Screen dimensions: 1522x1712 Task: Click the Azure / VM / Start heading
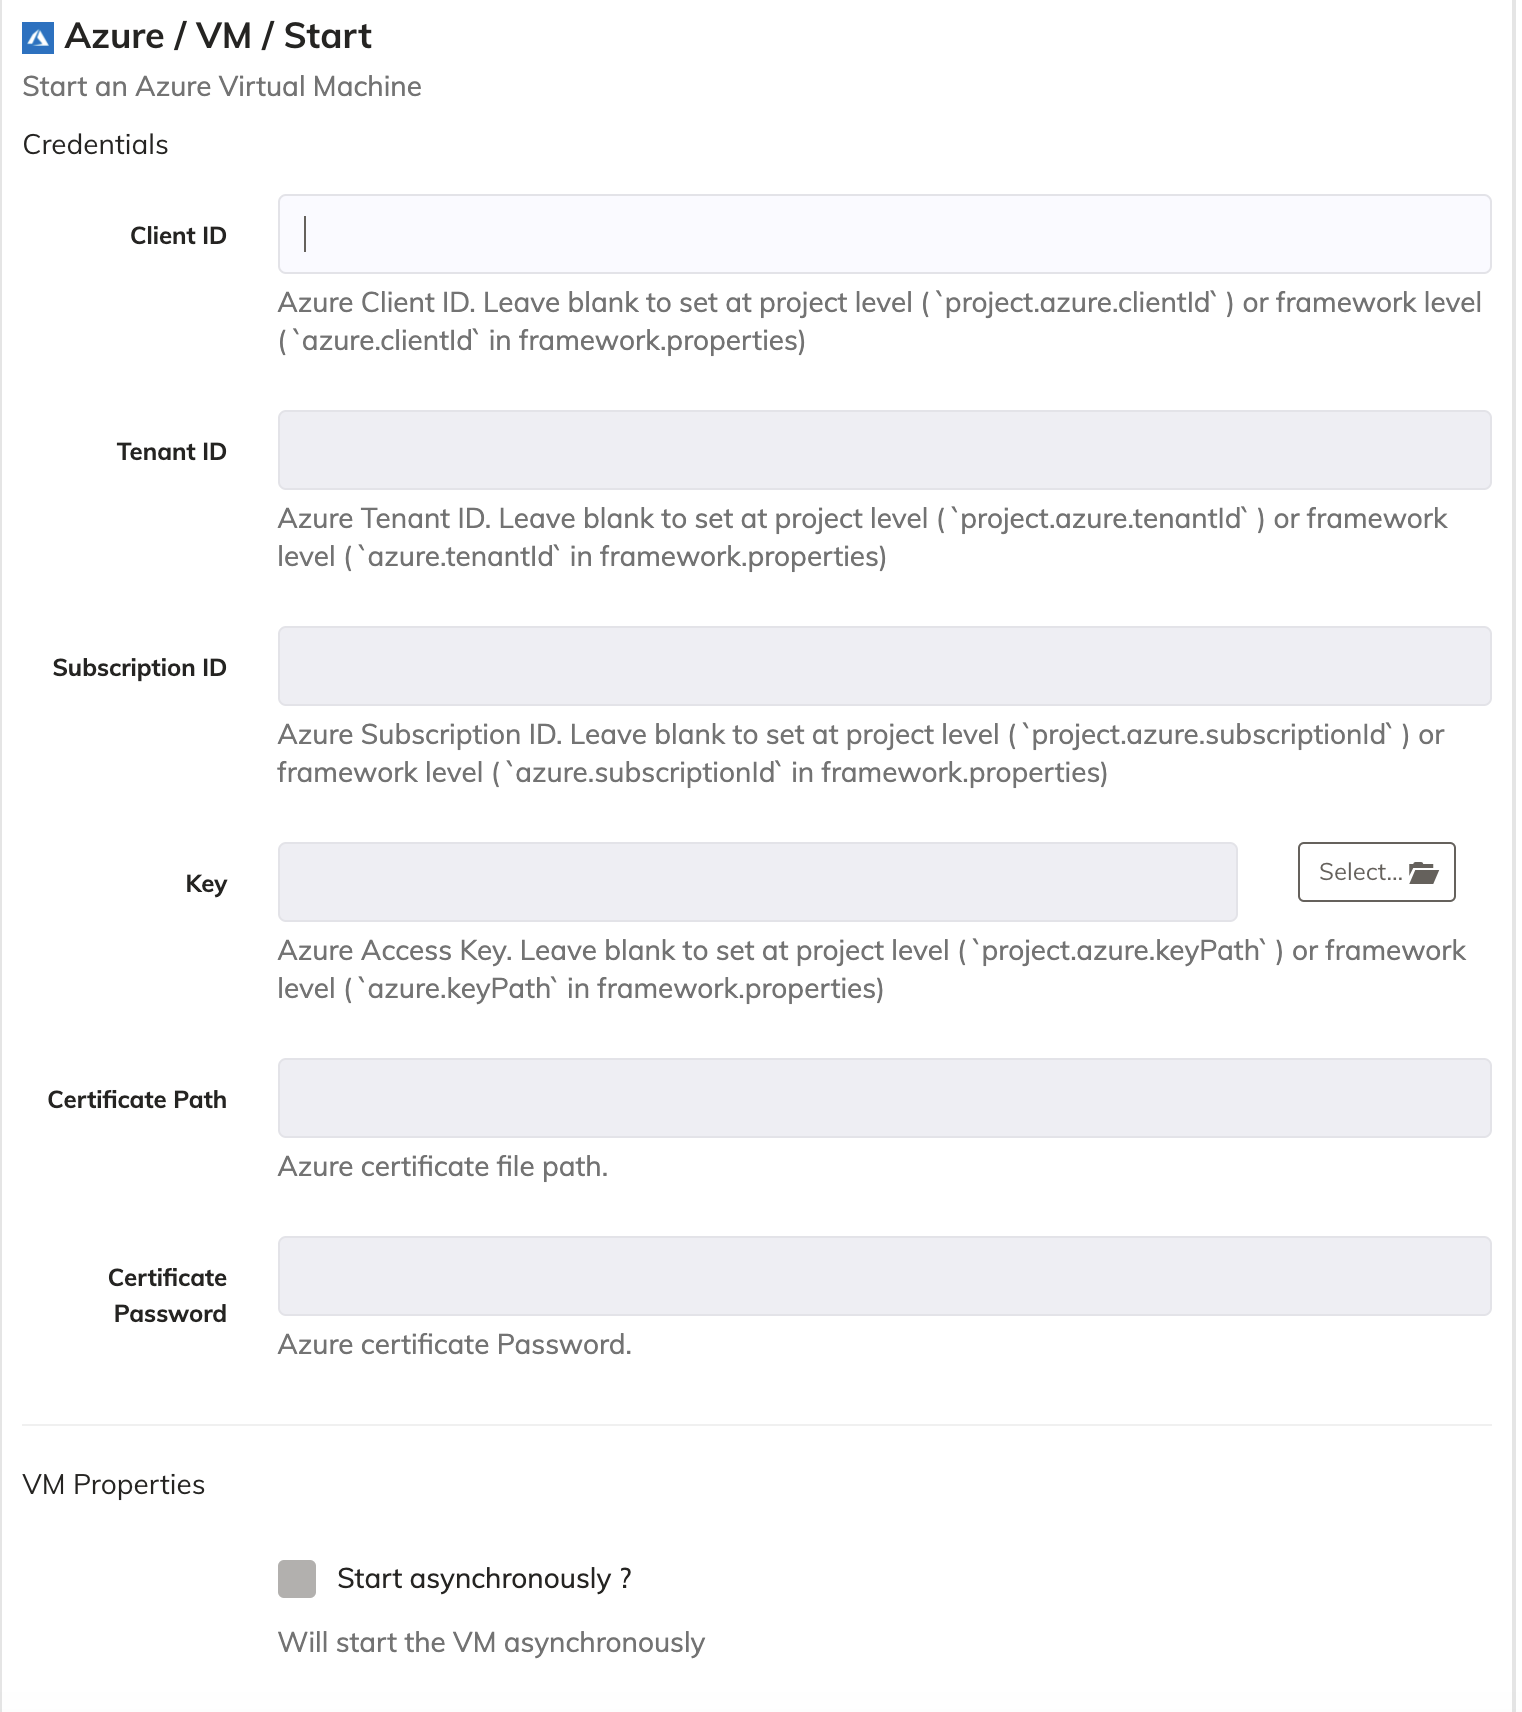coord(218,36)
